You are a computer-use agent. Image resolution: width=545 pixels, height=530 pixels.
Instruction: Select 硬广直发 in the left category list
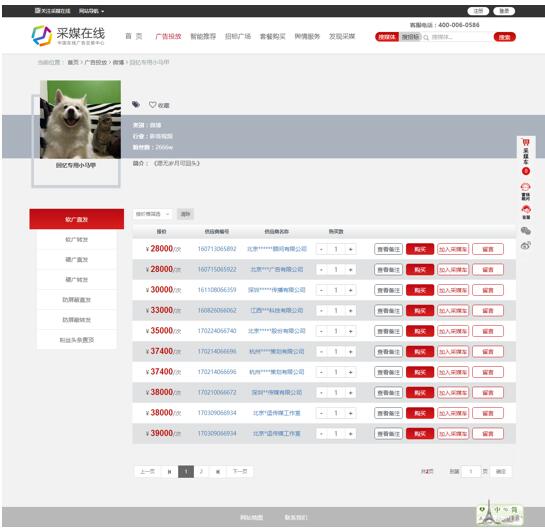[76, 260]
